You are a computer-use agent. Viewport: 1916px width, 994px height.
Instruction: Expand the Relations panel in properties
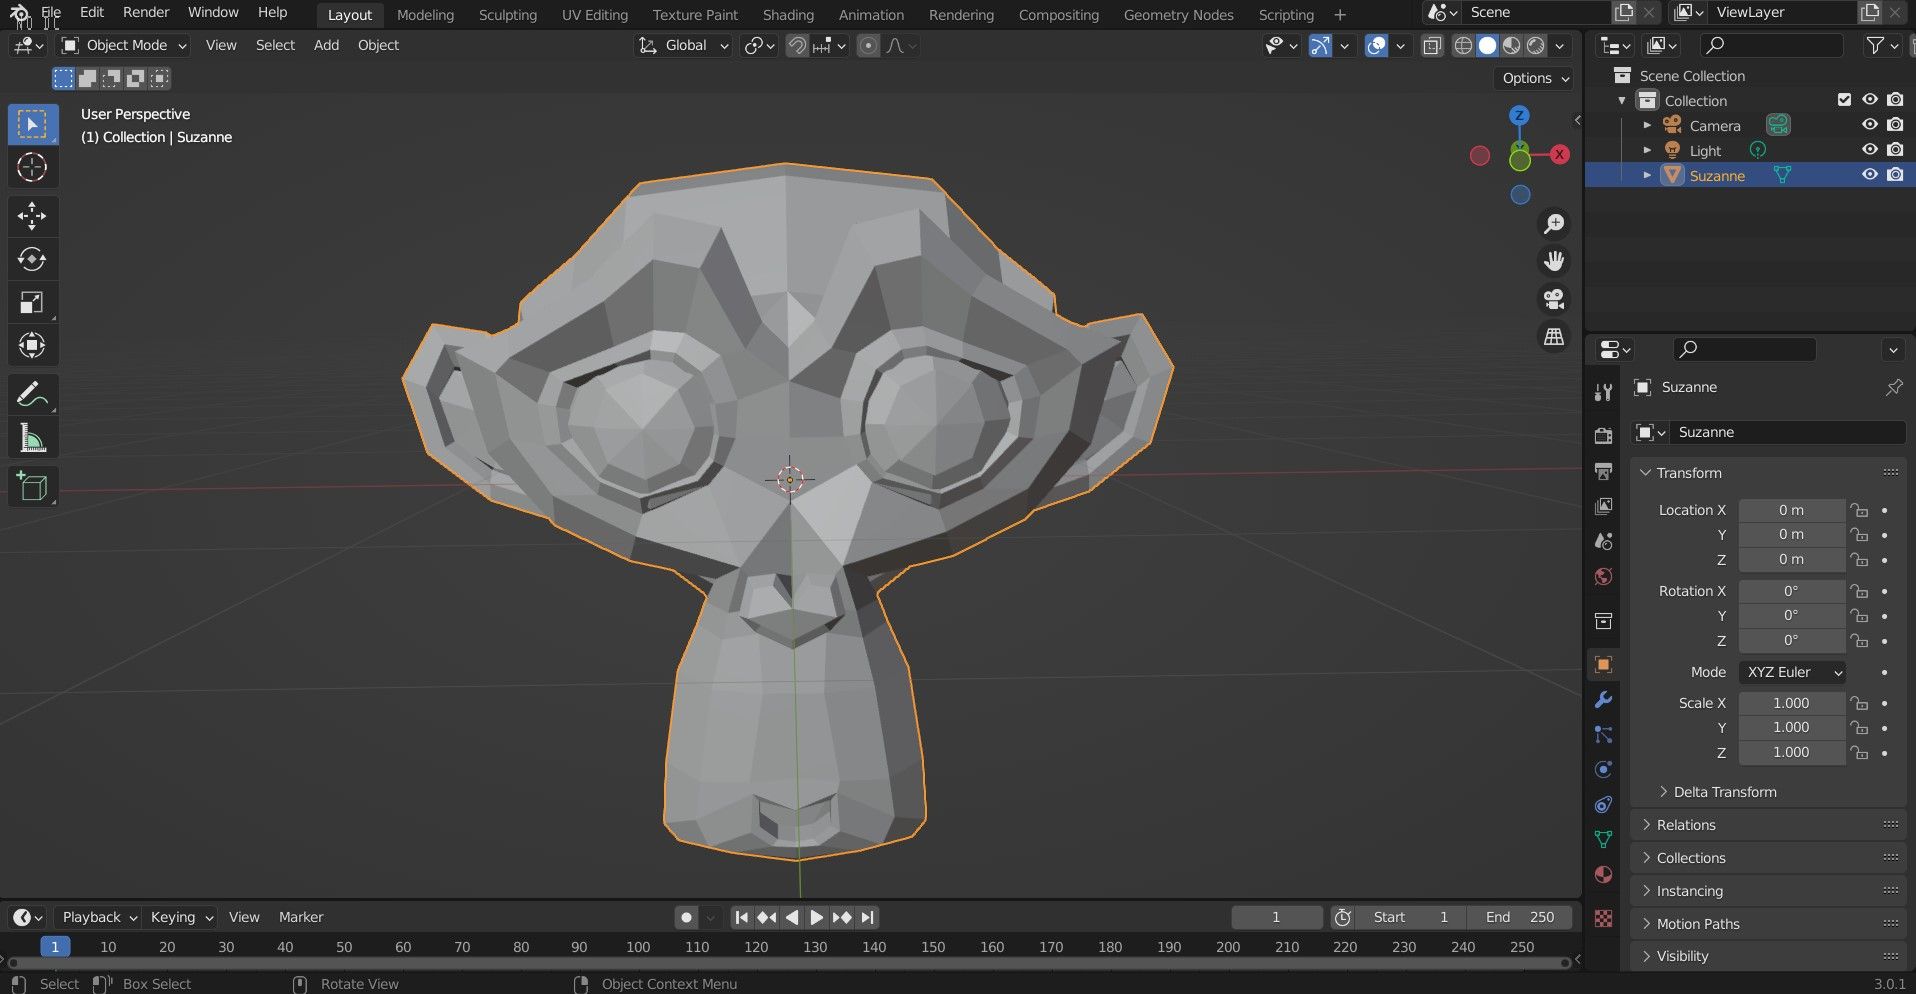pyautogui.click(x=1687, y=824)
